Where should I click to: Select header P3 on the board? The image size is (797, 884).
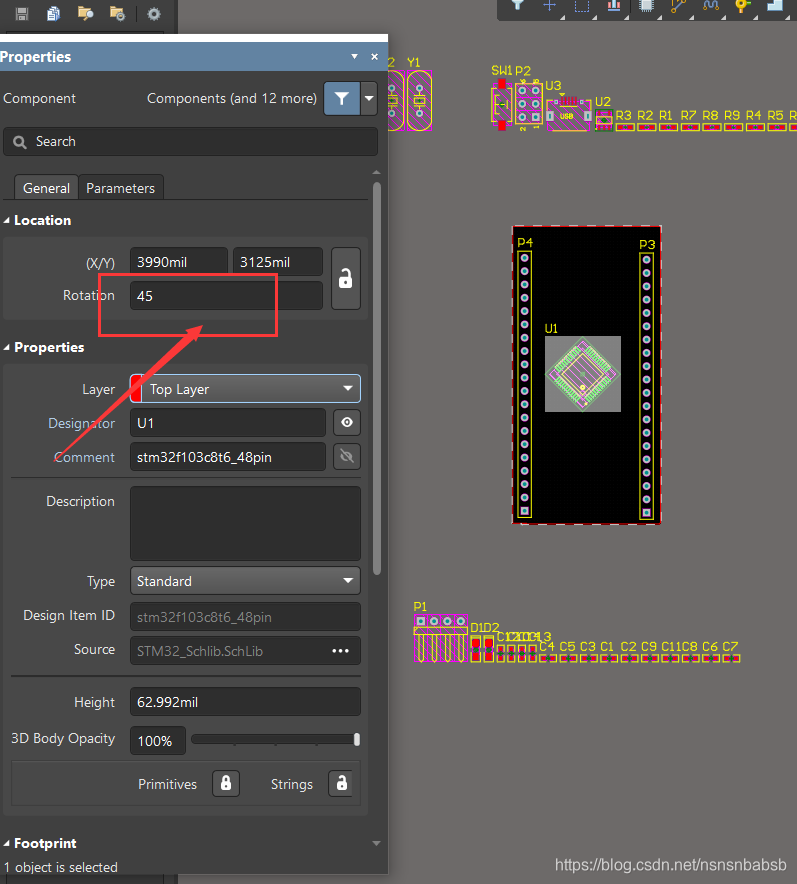pos(647,386)
